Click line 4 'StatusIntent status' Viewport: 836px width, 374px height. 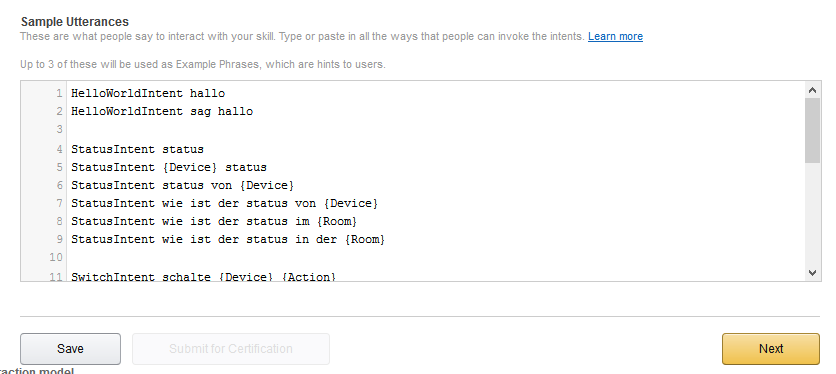(x=137, y=149)
